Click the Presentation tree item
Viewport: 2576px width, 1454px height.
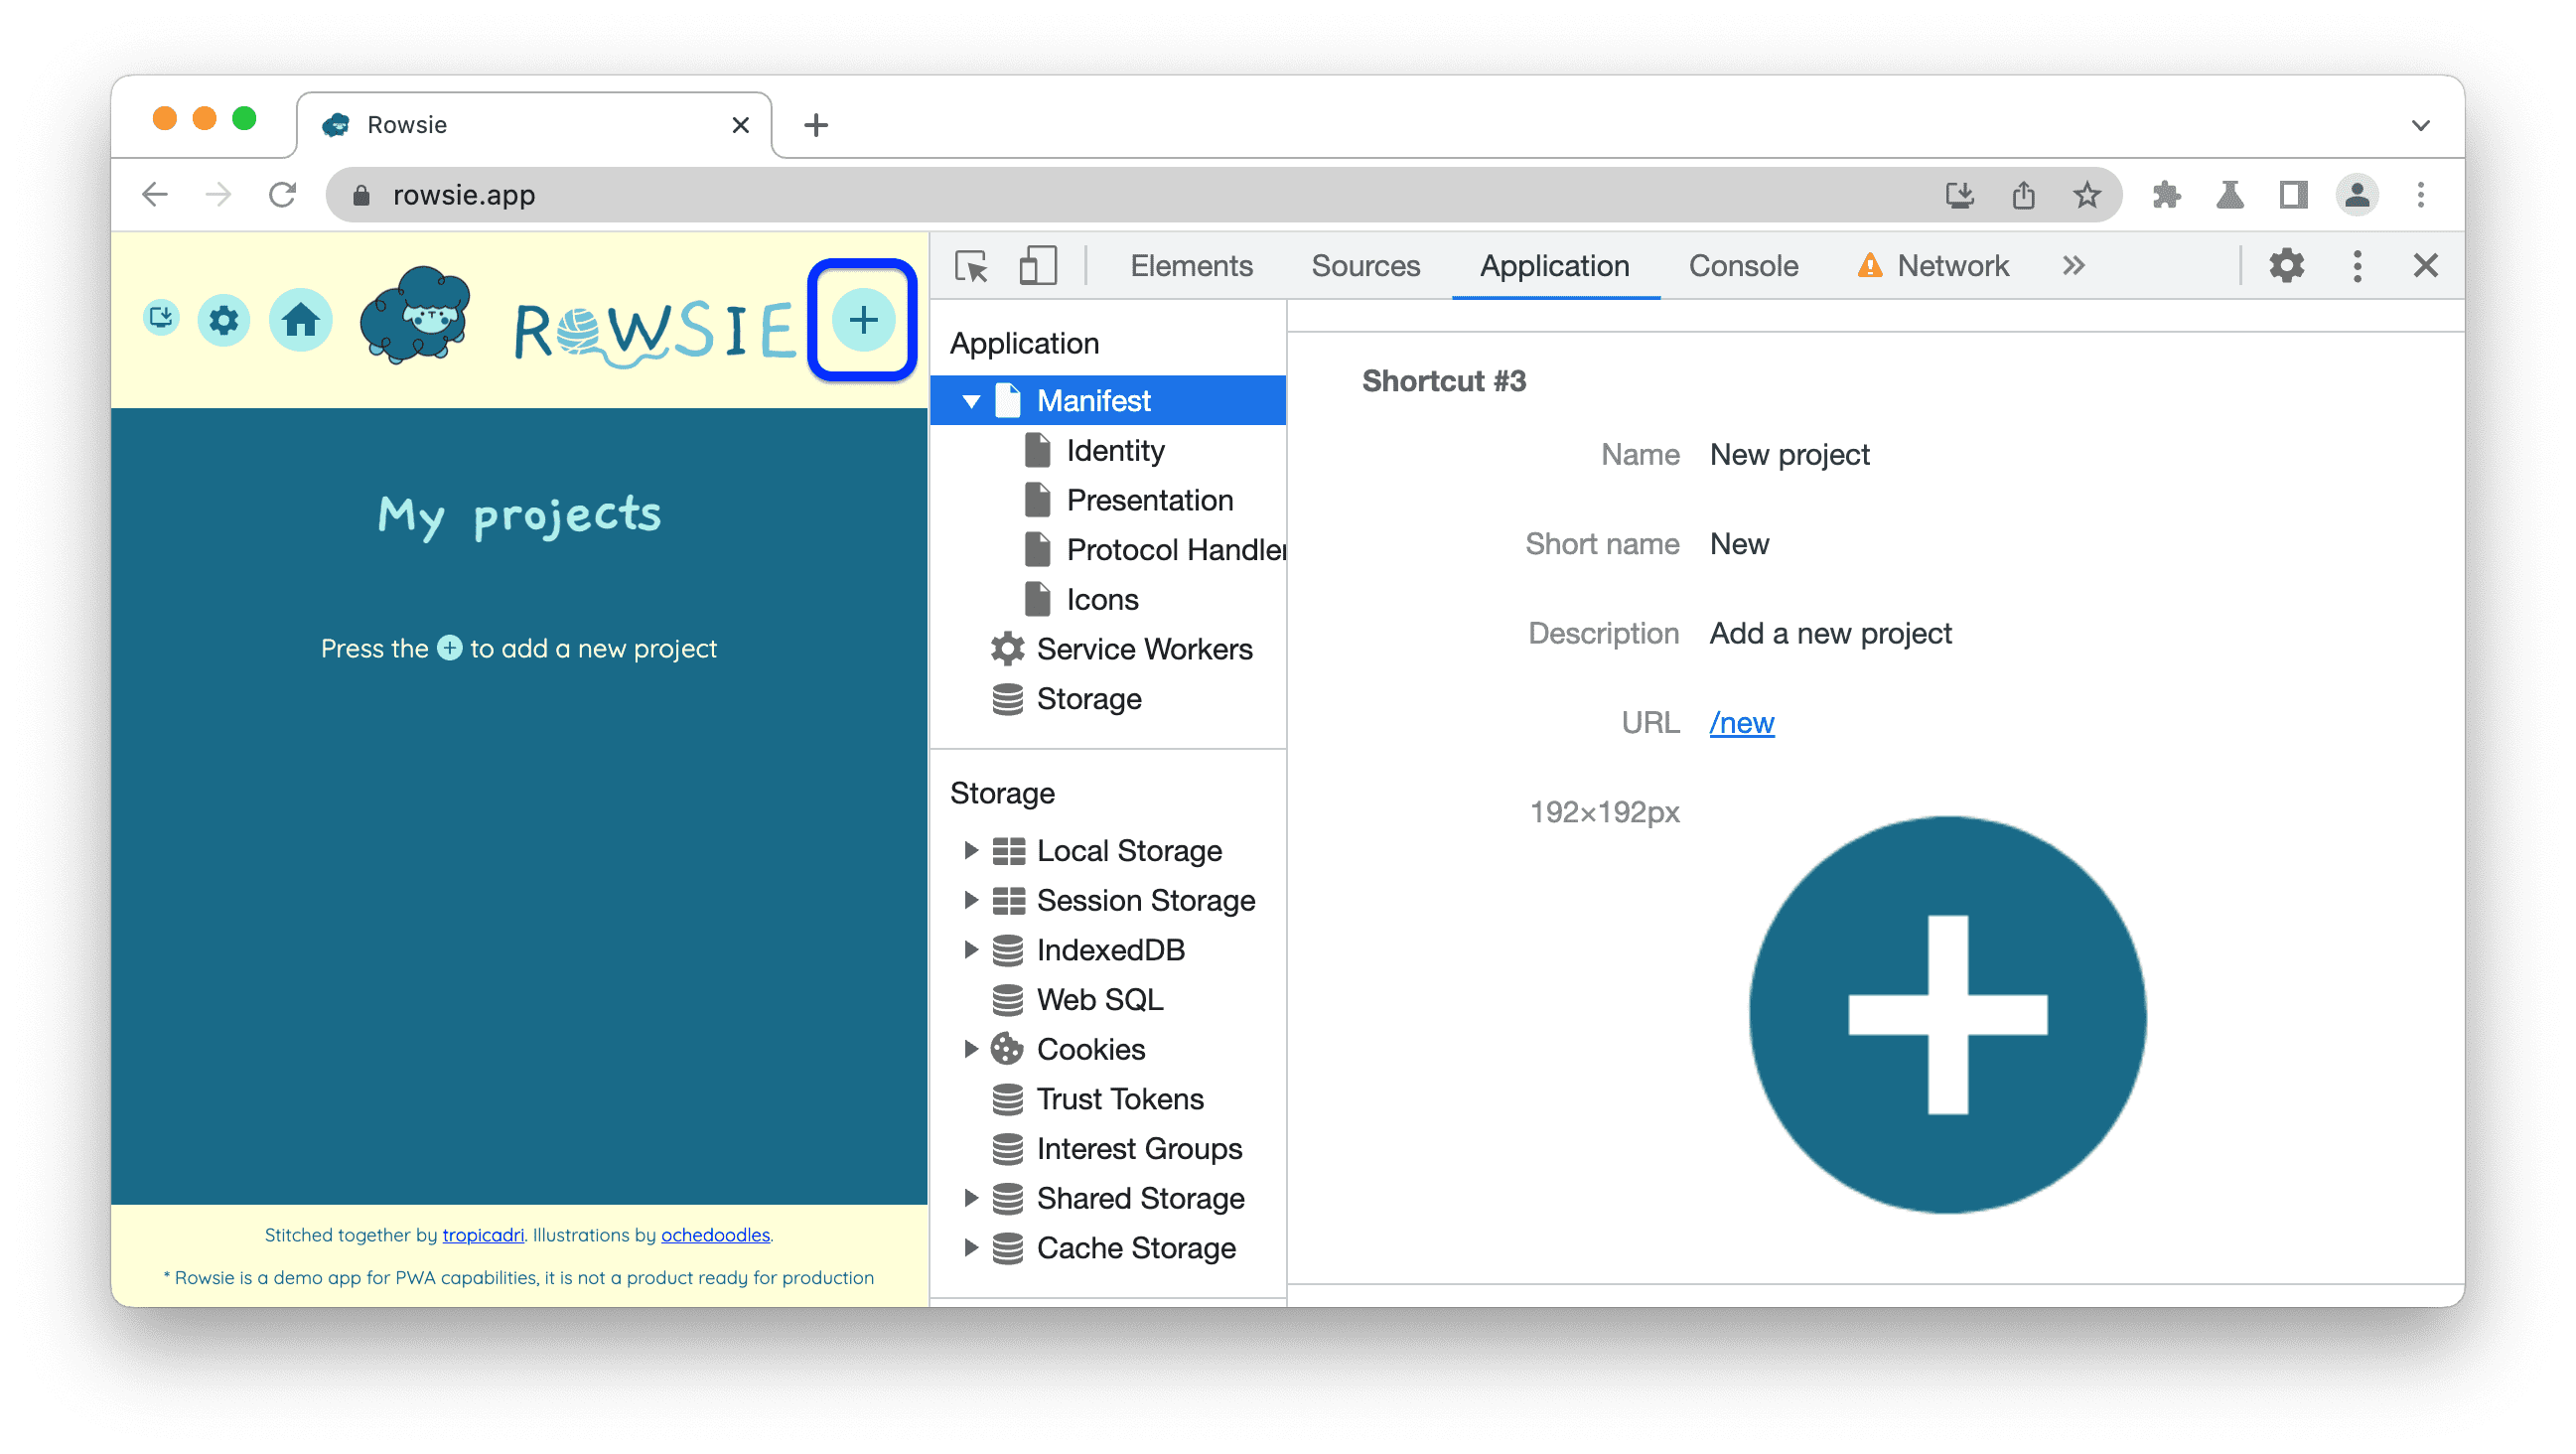click(x=1148, y=499)
